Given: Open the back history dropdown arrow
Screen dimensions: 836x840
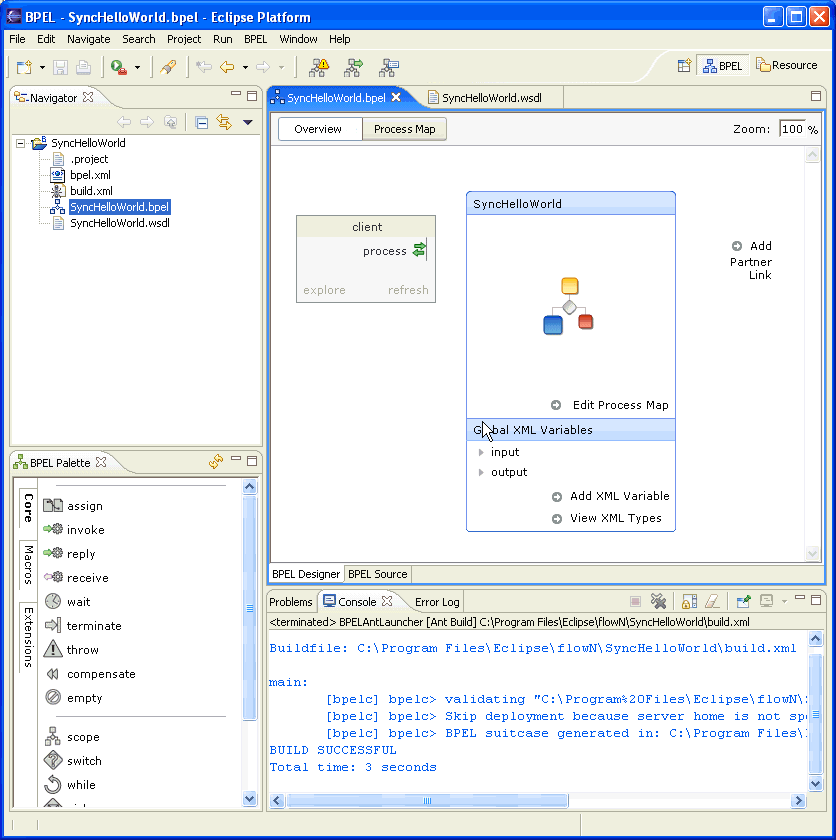Looking at the screenshot, I should (245, 68).
